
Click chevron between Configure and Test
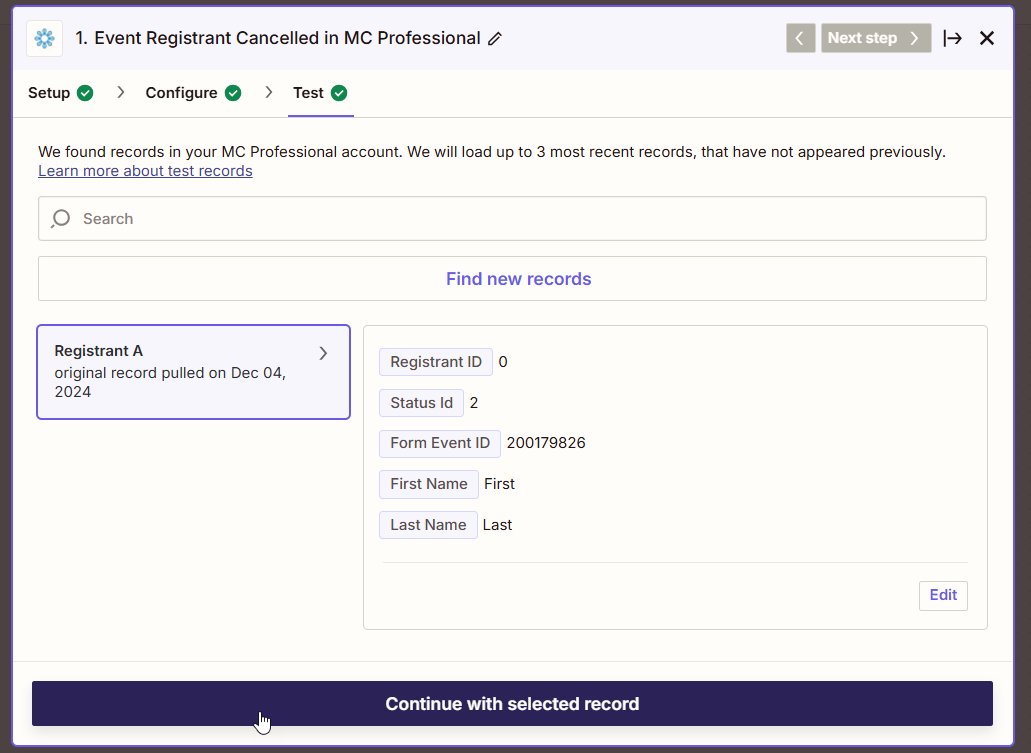[x=268, y=93]
